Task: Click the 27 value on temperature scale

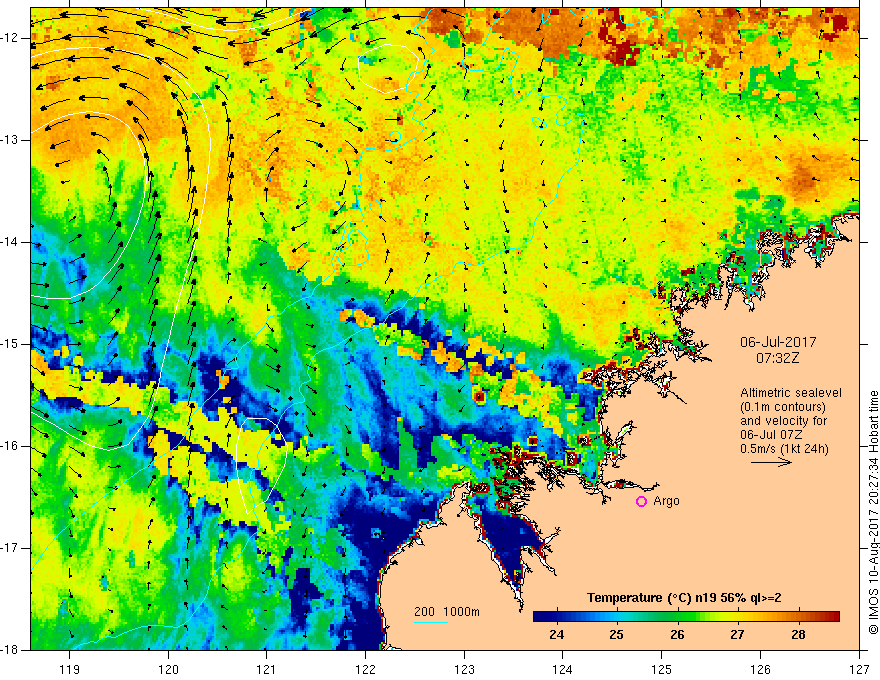Action: pos(737,635)
